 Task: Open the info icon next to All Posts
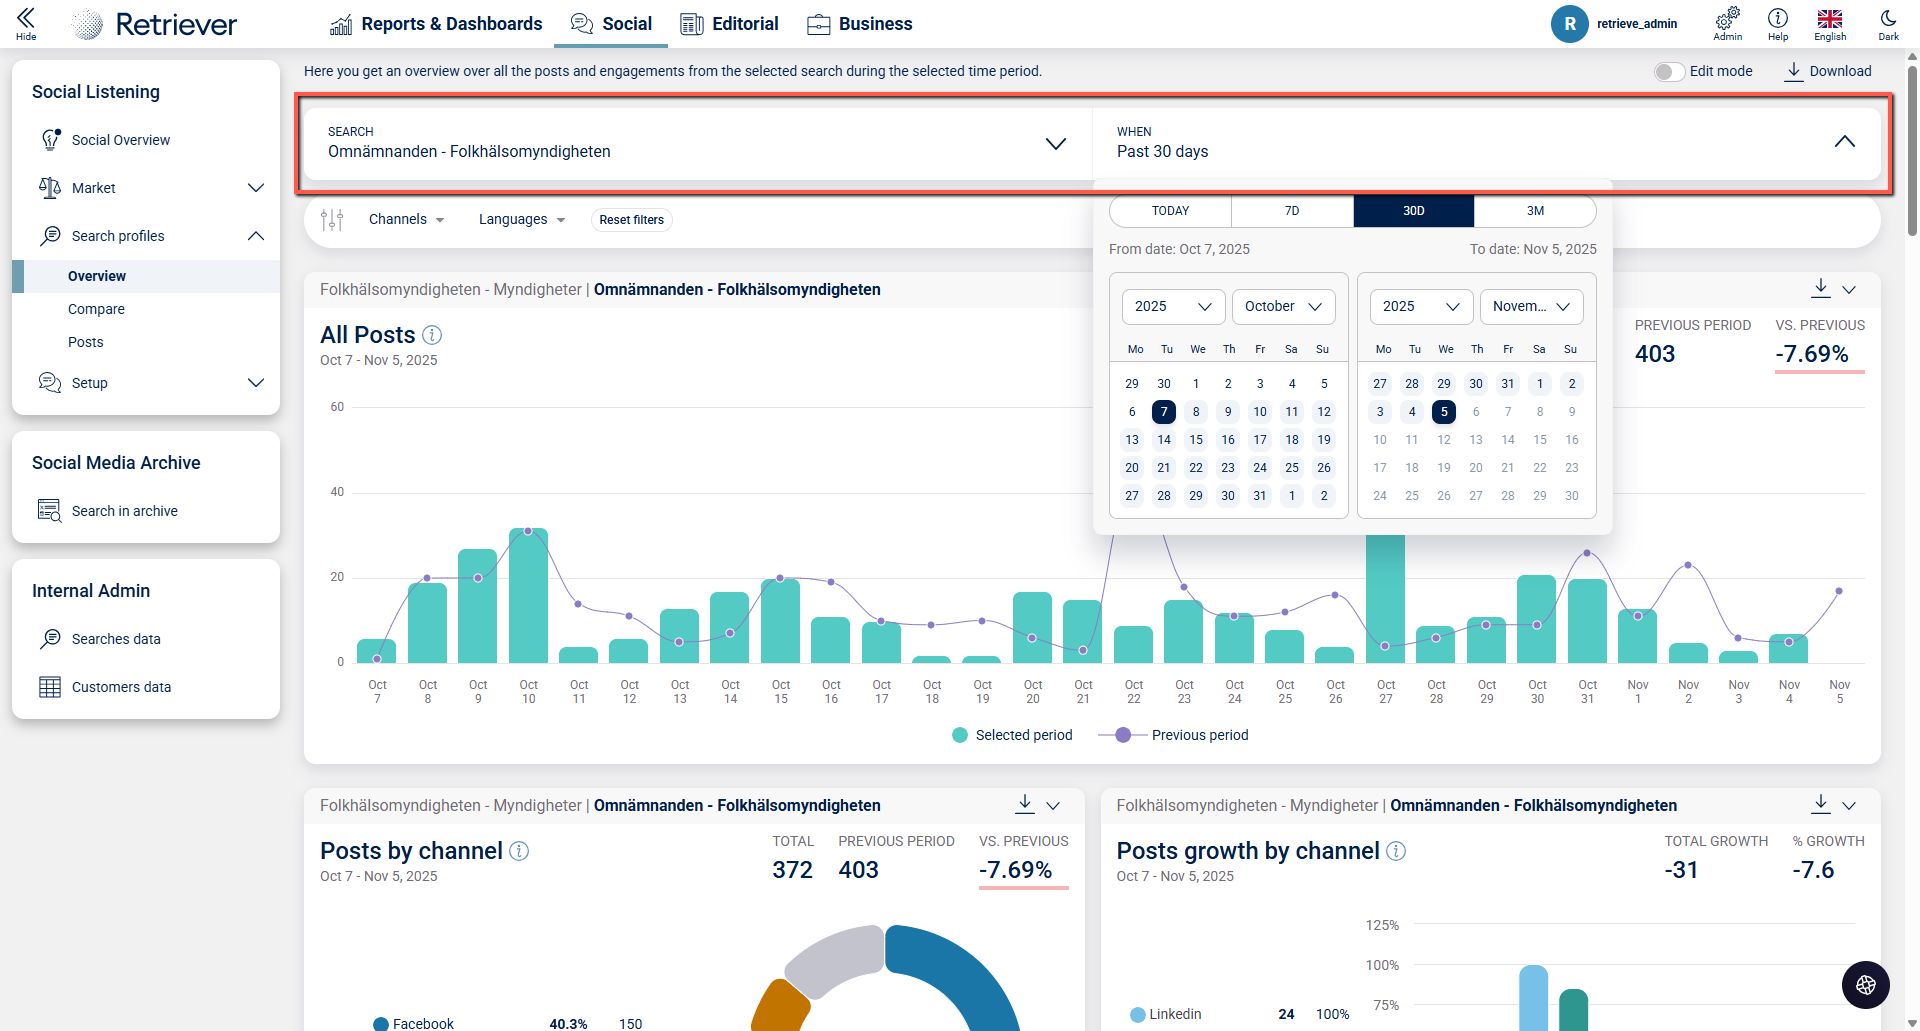[x=432, y=335]
